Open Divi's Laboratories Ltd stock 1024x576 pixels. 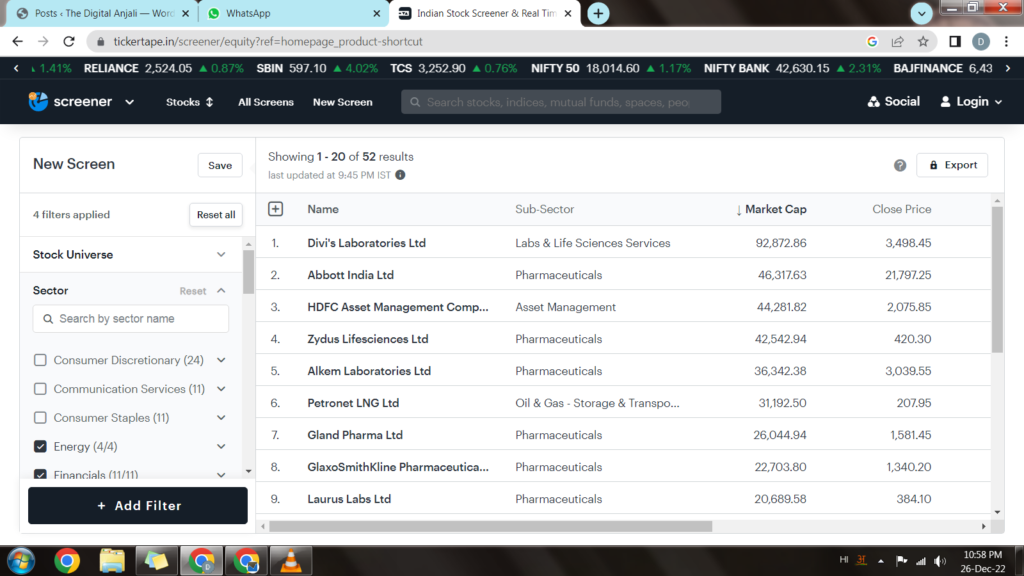[x=366, y=243]
